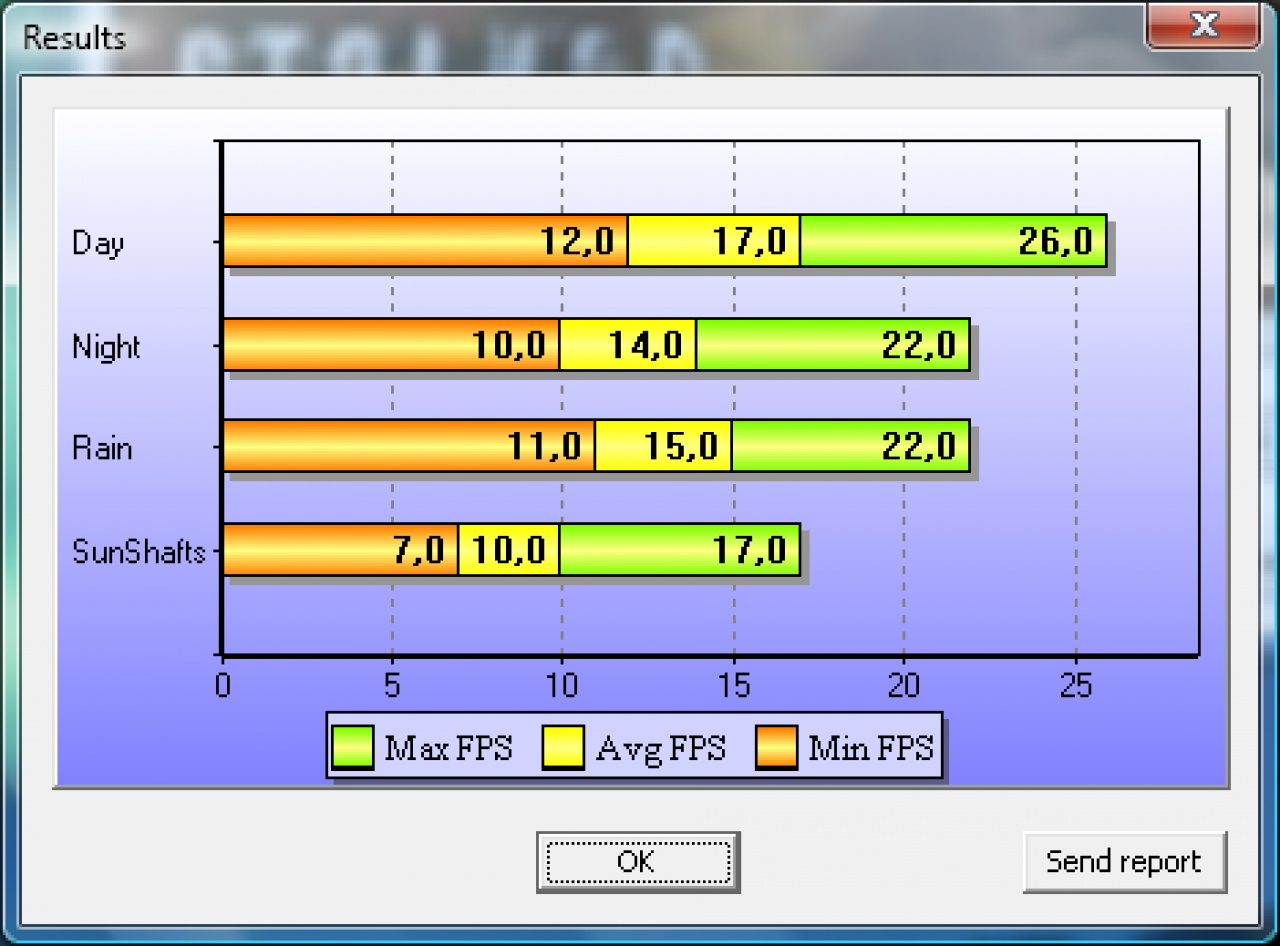
Task: Click the x-axis label 0
Action: (222, 685)
